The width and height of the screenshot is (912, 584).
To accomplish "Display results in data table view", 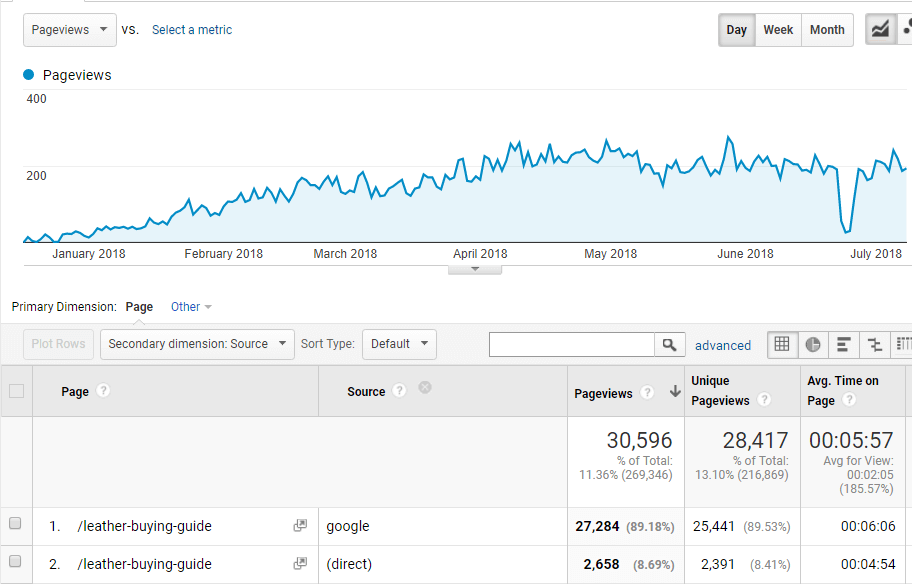I will coord(783,345).
